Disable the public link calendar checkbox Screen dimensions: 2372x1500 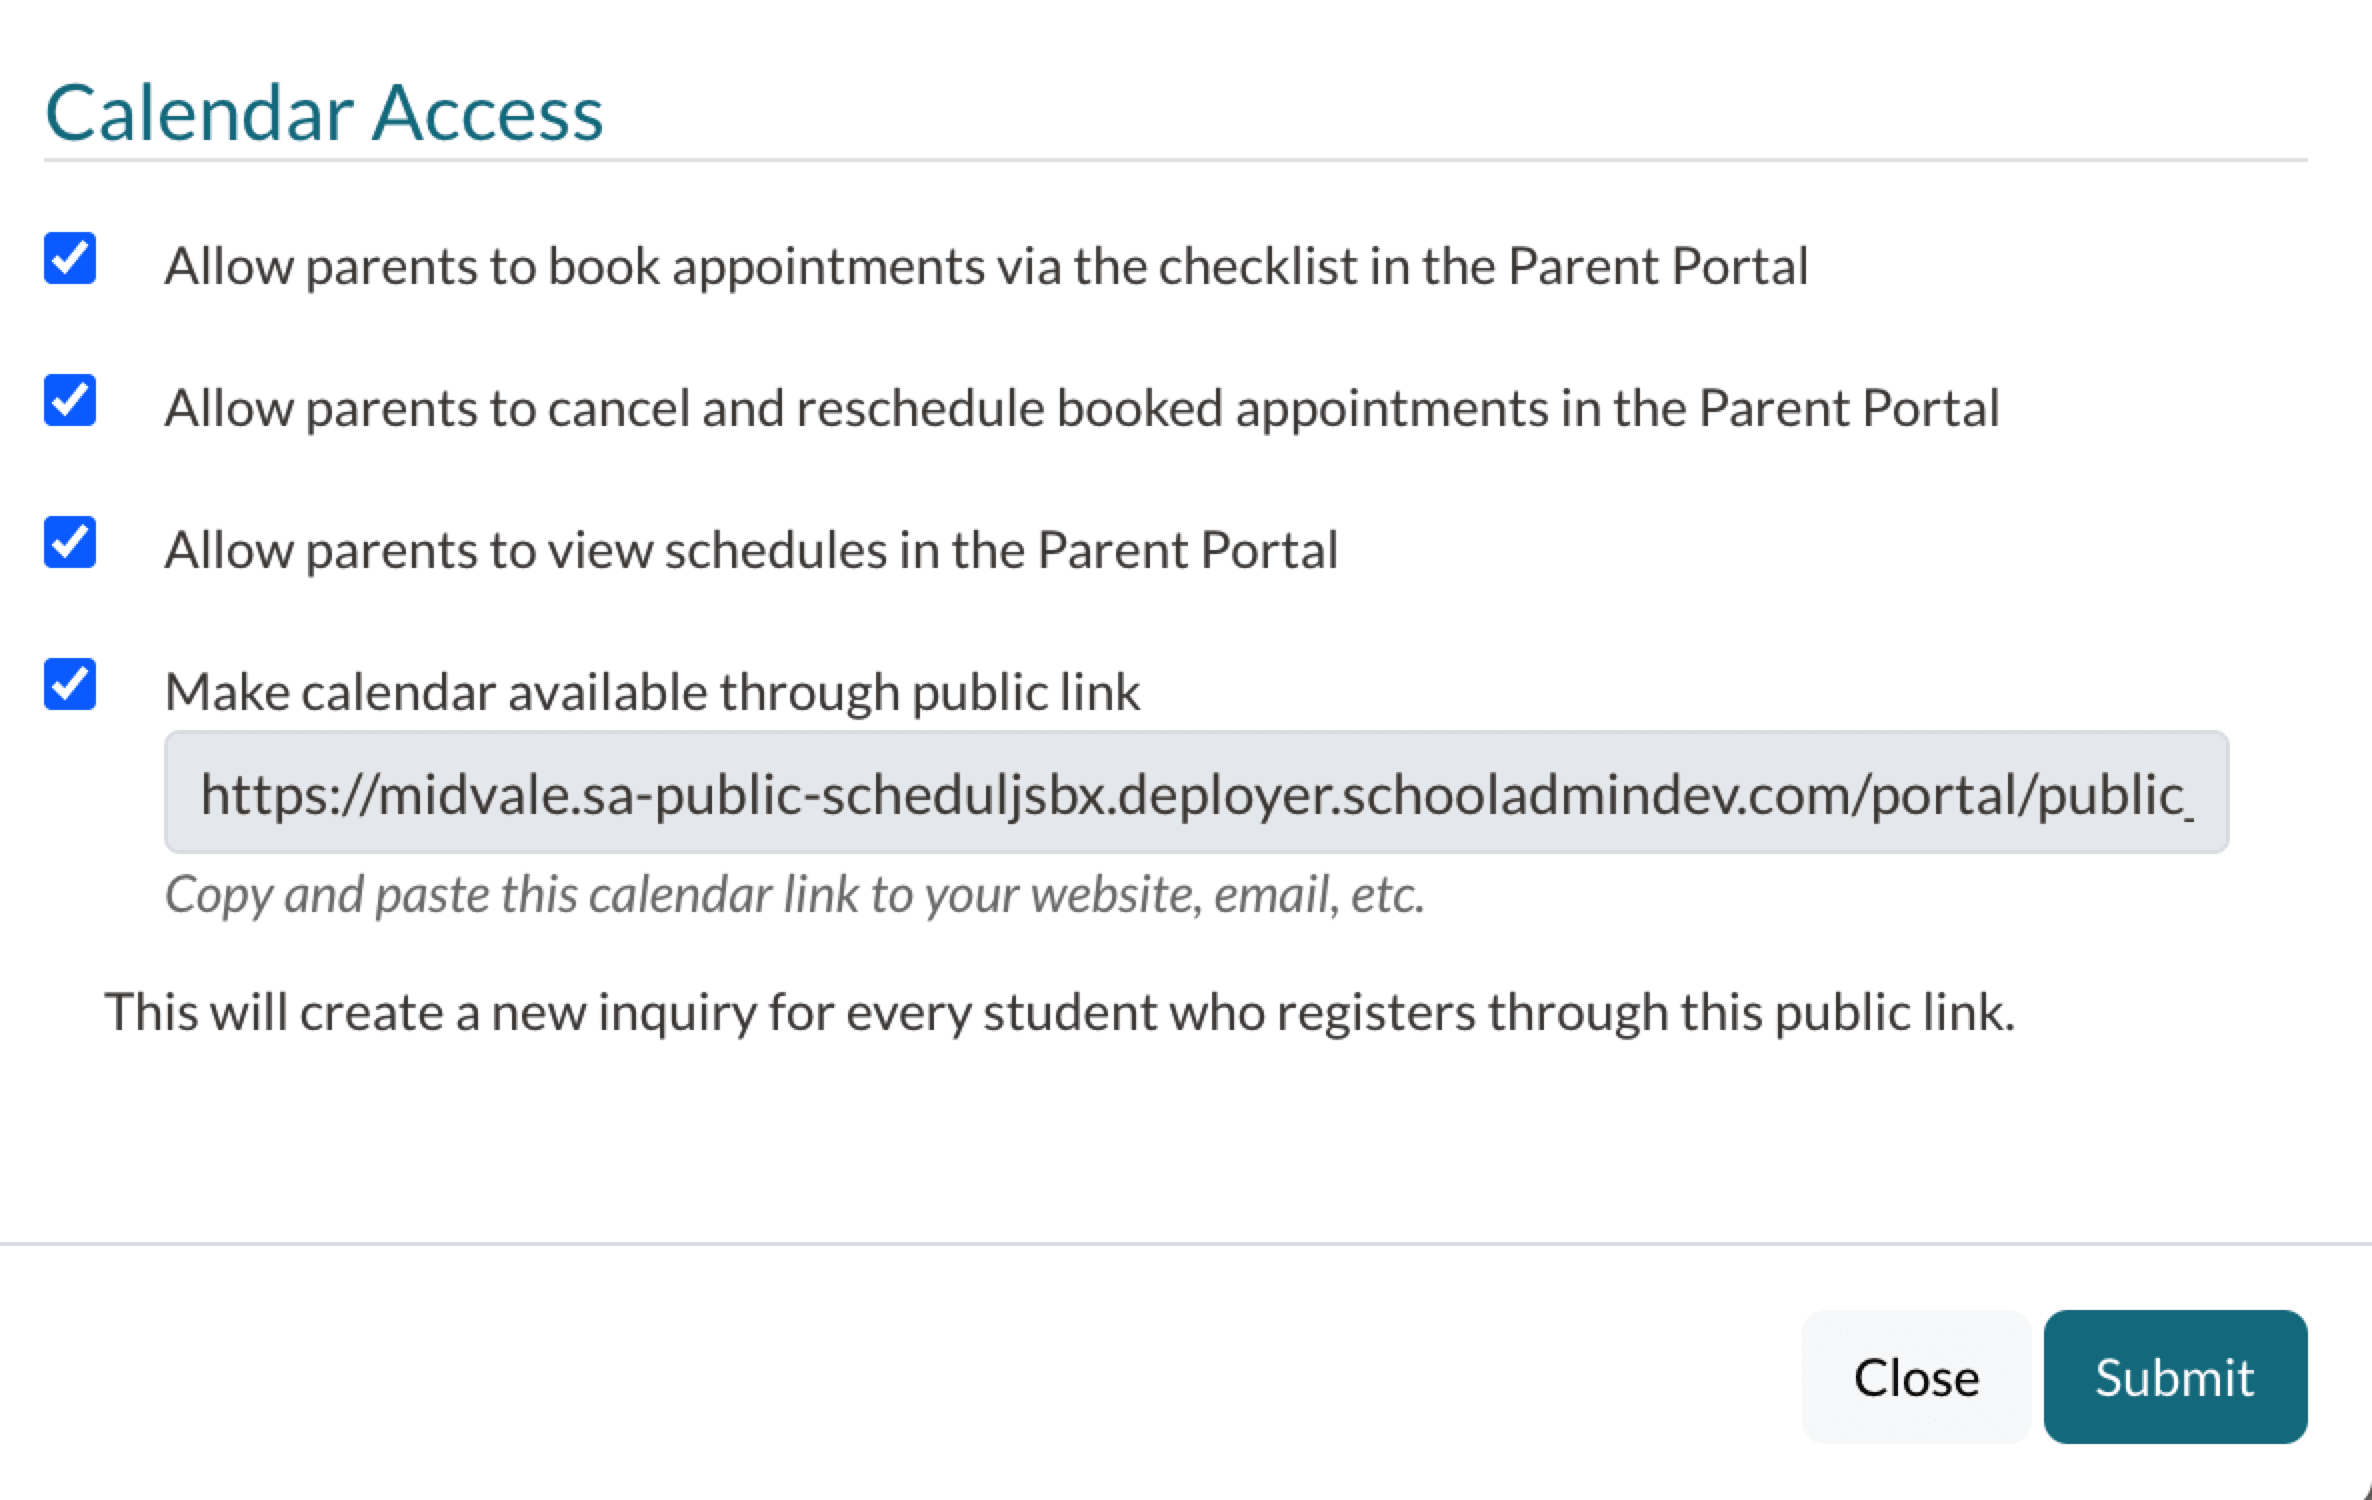pyautogui.click(x=70, y=685)
